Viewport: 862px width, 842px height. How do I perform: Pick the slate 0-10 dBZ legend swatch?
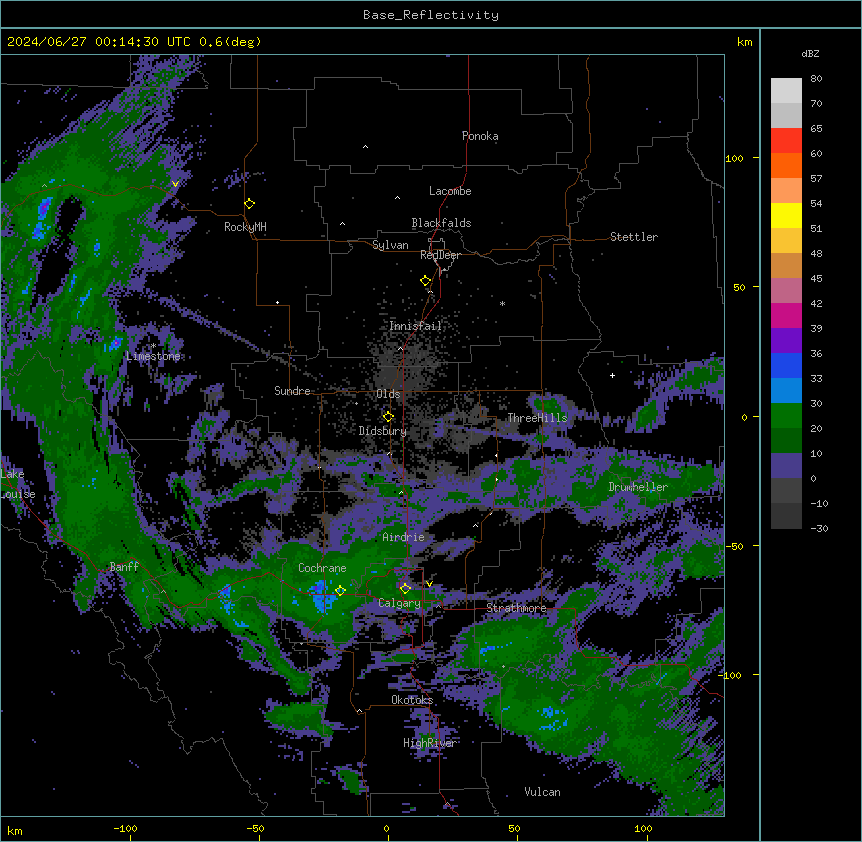click(786, 466)
